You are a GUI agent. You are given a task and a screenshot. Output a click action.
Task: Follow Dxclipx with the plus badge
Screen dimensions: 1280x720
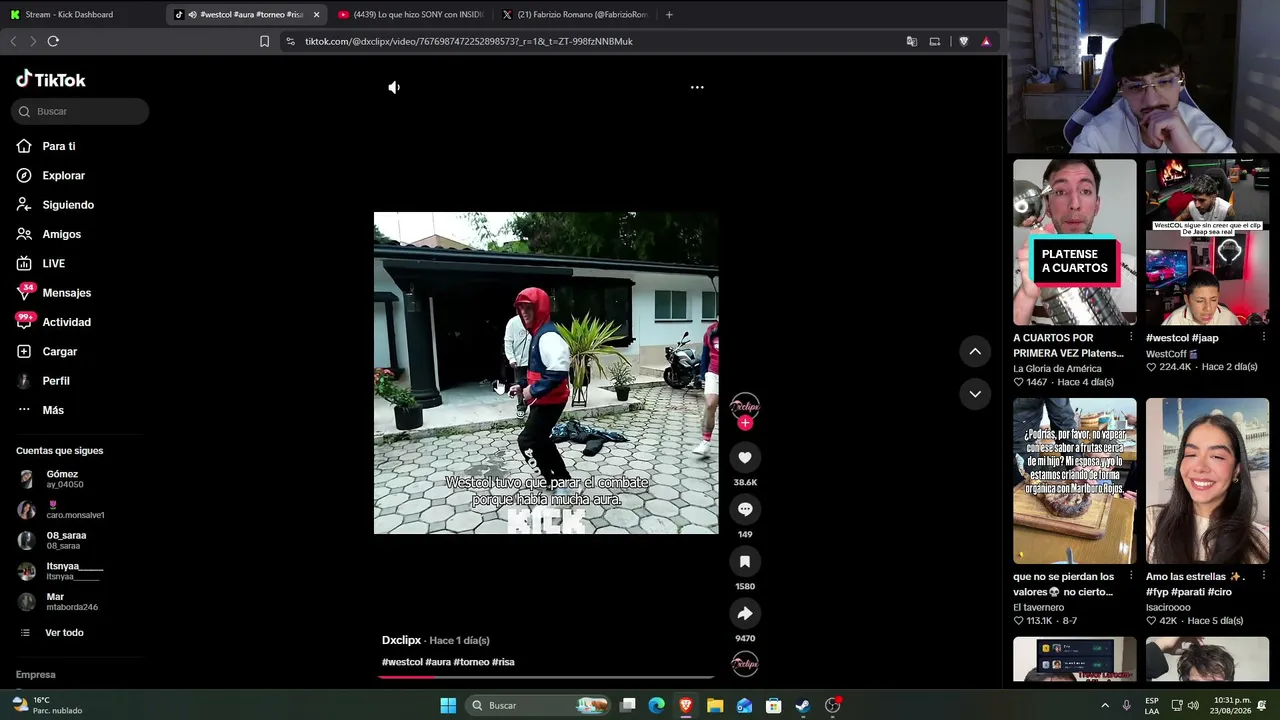point(745,423)
